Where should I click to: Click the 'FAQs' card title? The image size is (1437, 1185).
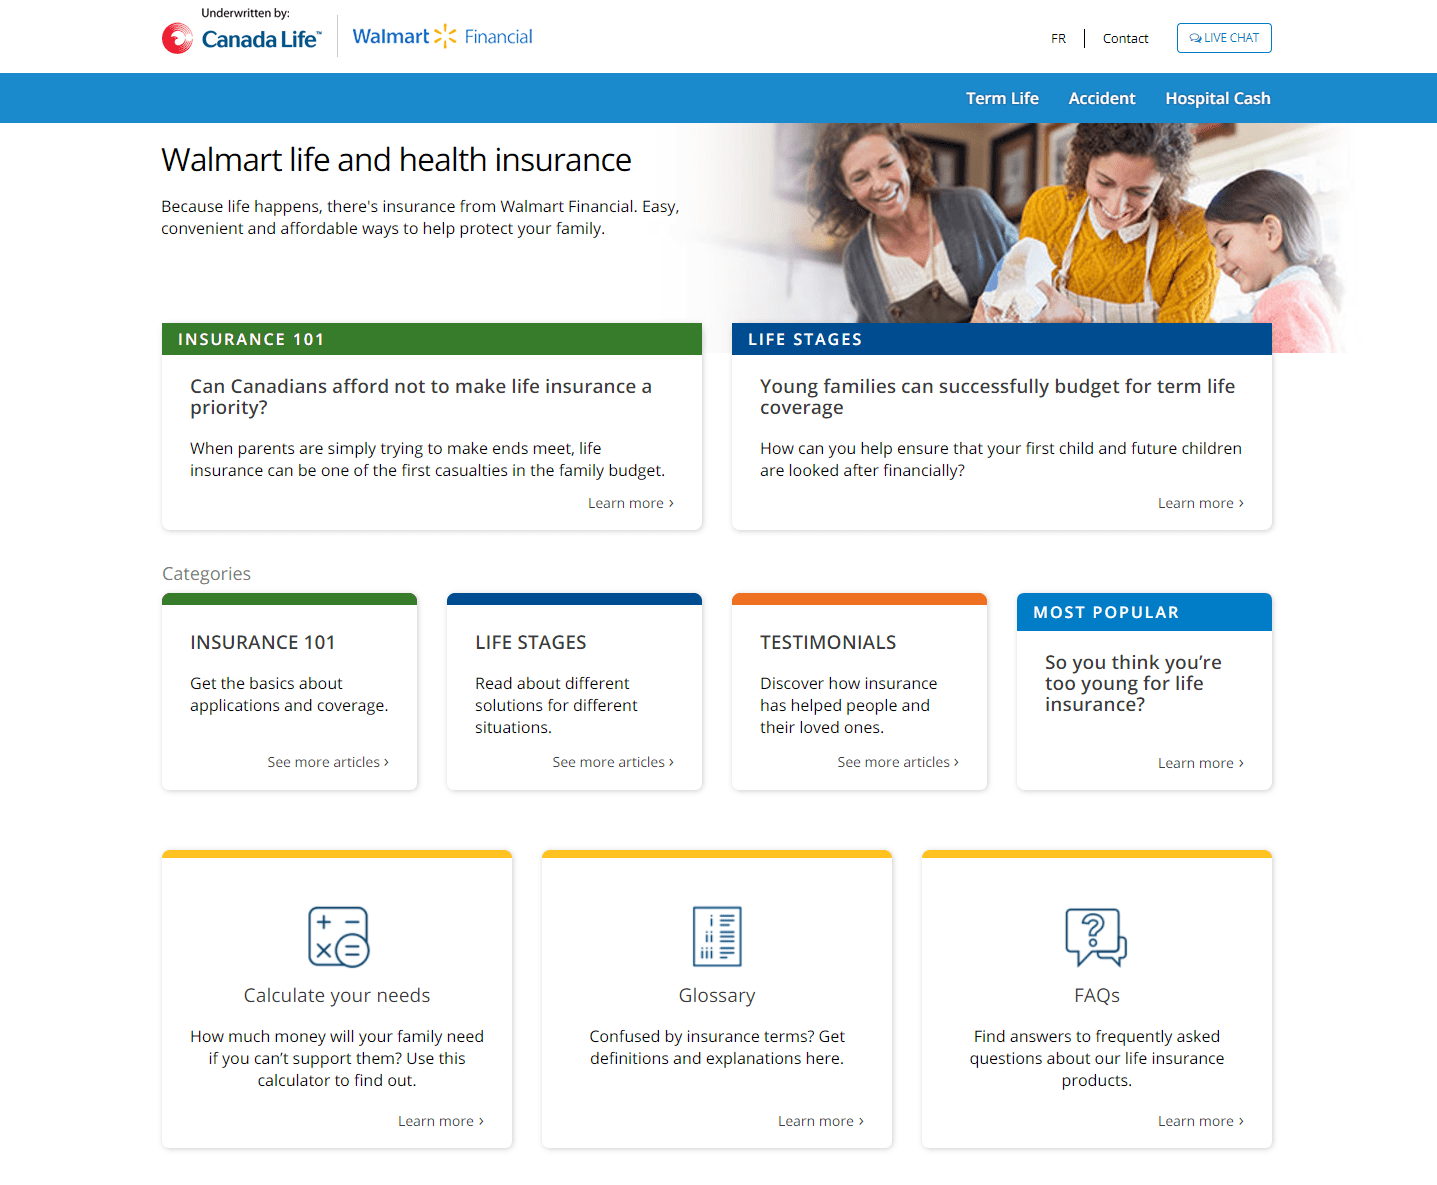coord(1097,996)
